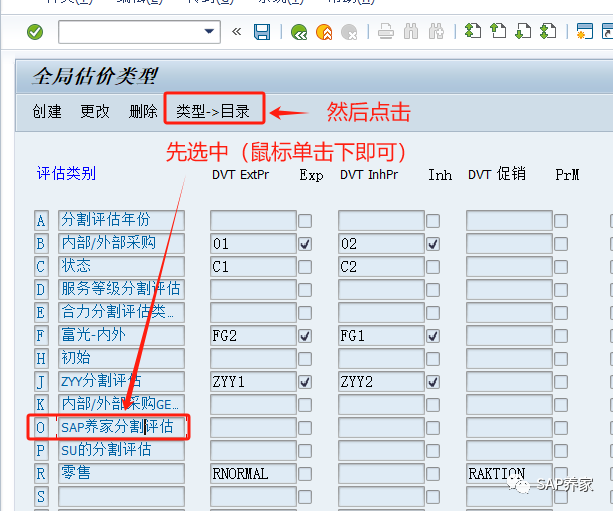Select row 初始
The image size is (613, 511).
[x=122, y=359]
